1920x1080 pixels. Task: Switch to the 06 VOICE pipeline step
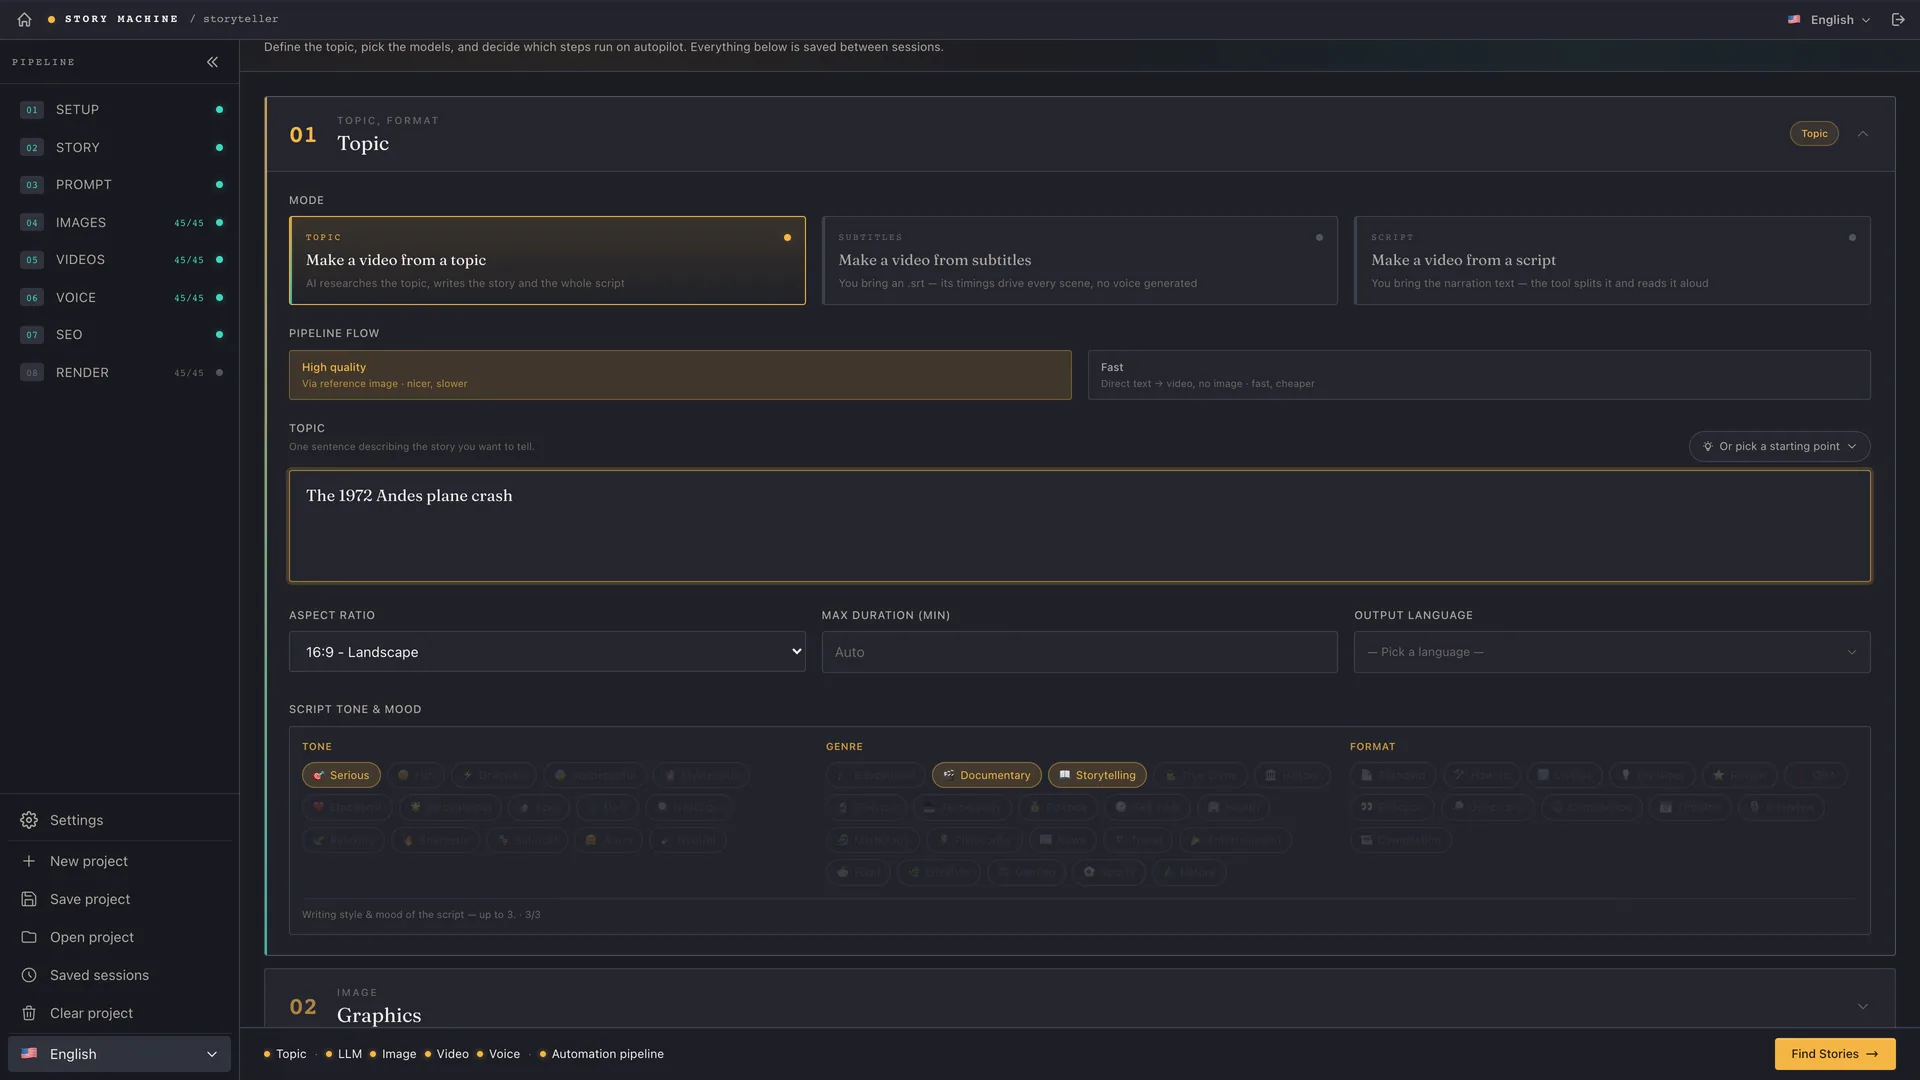[120, 297]
